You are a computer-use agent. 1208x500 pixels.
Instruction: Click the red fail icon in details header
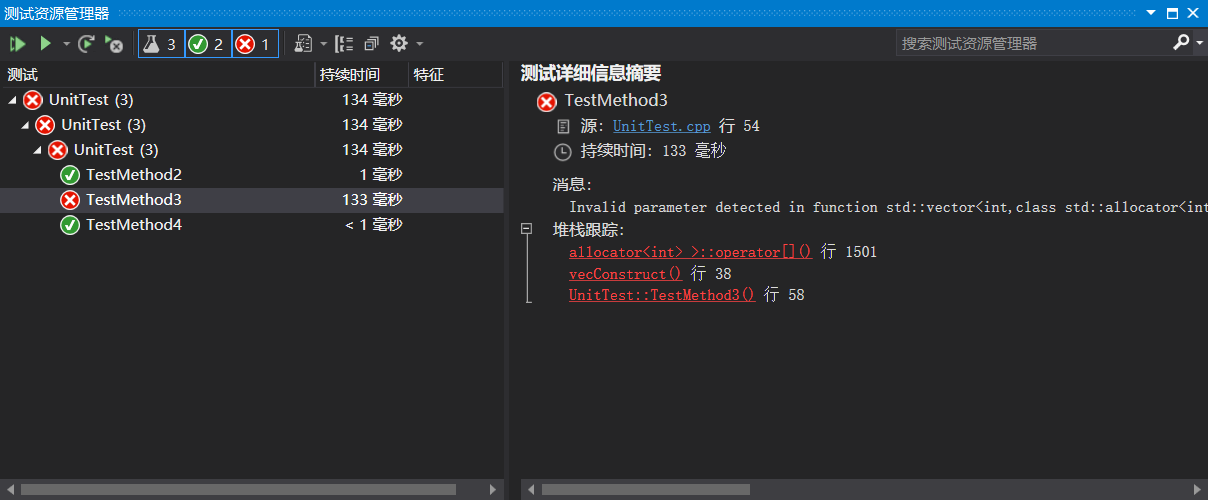click(547, 101)
